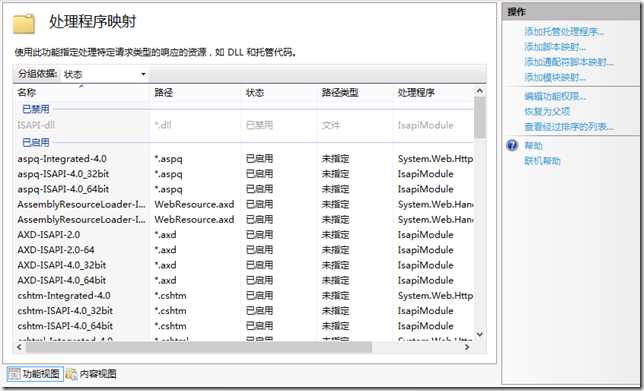Screen dimensions: 644x391
Task: Click 添加模块映射... link
Action: point(555,77)
